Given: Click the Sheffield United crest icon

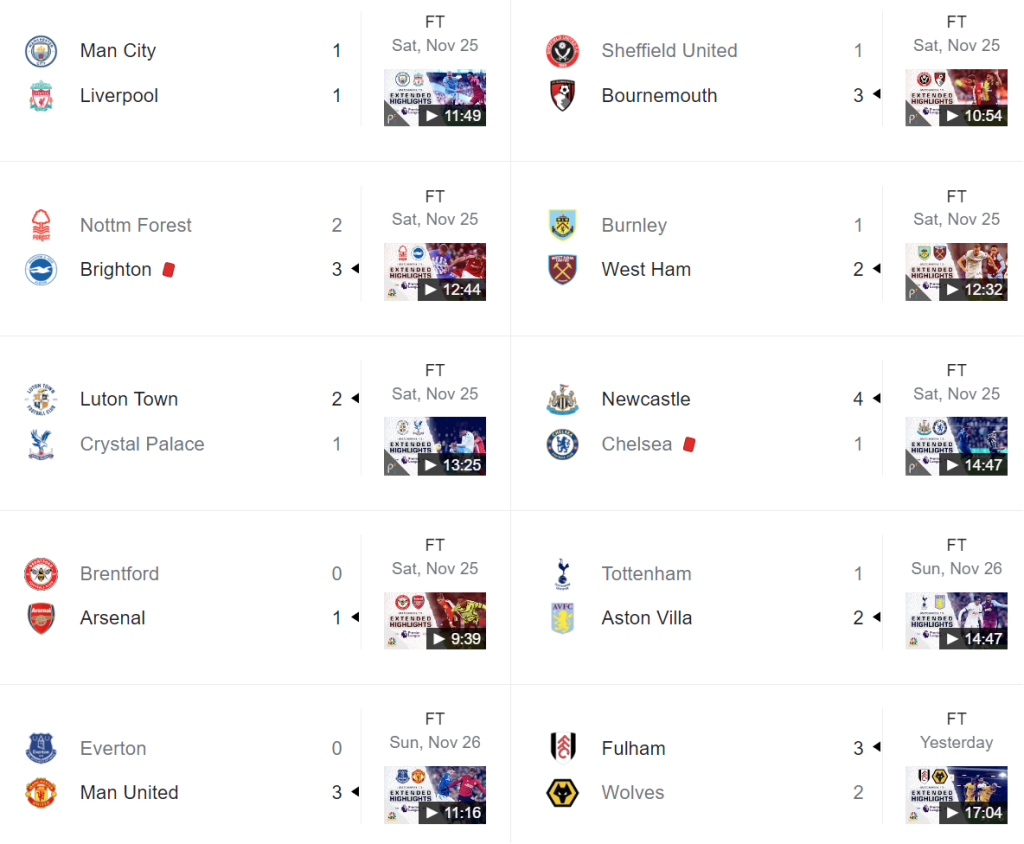Looking at the screenshot, I should pyautogui.click(x=563, y=51).
